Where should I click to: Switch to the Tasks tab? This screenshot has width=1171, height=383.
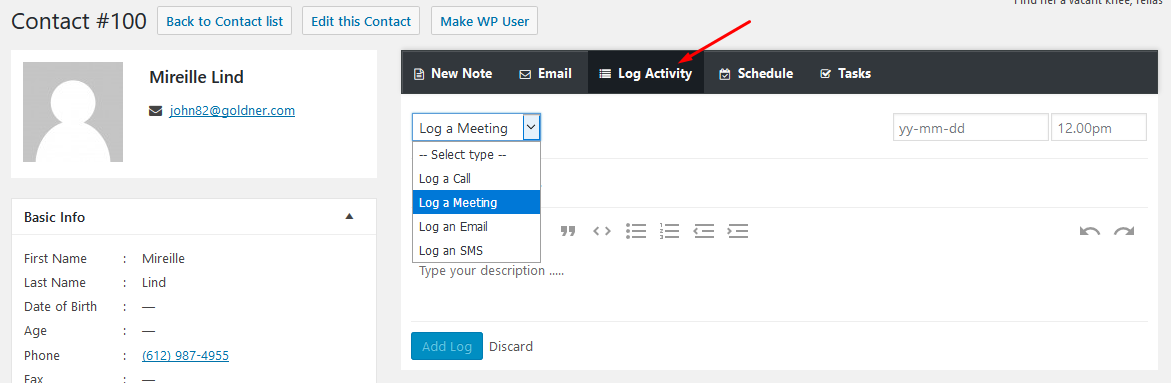coord(845,73)
